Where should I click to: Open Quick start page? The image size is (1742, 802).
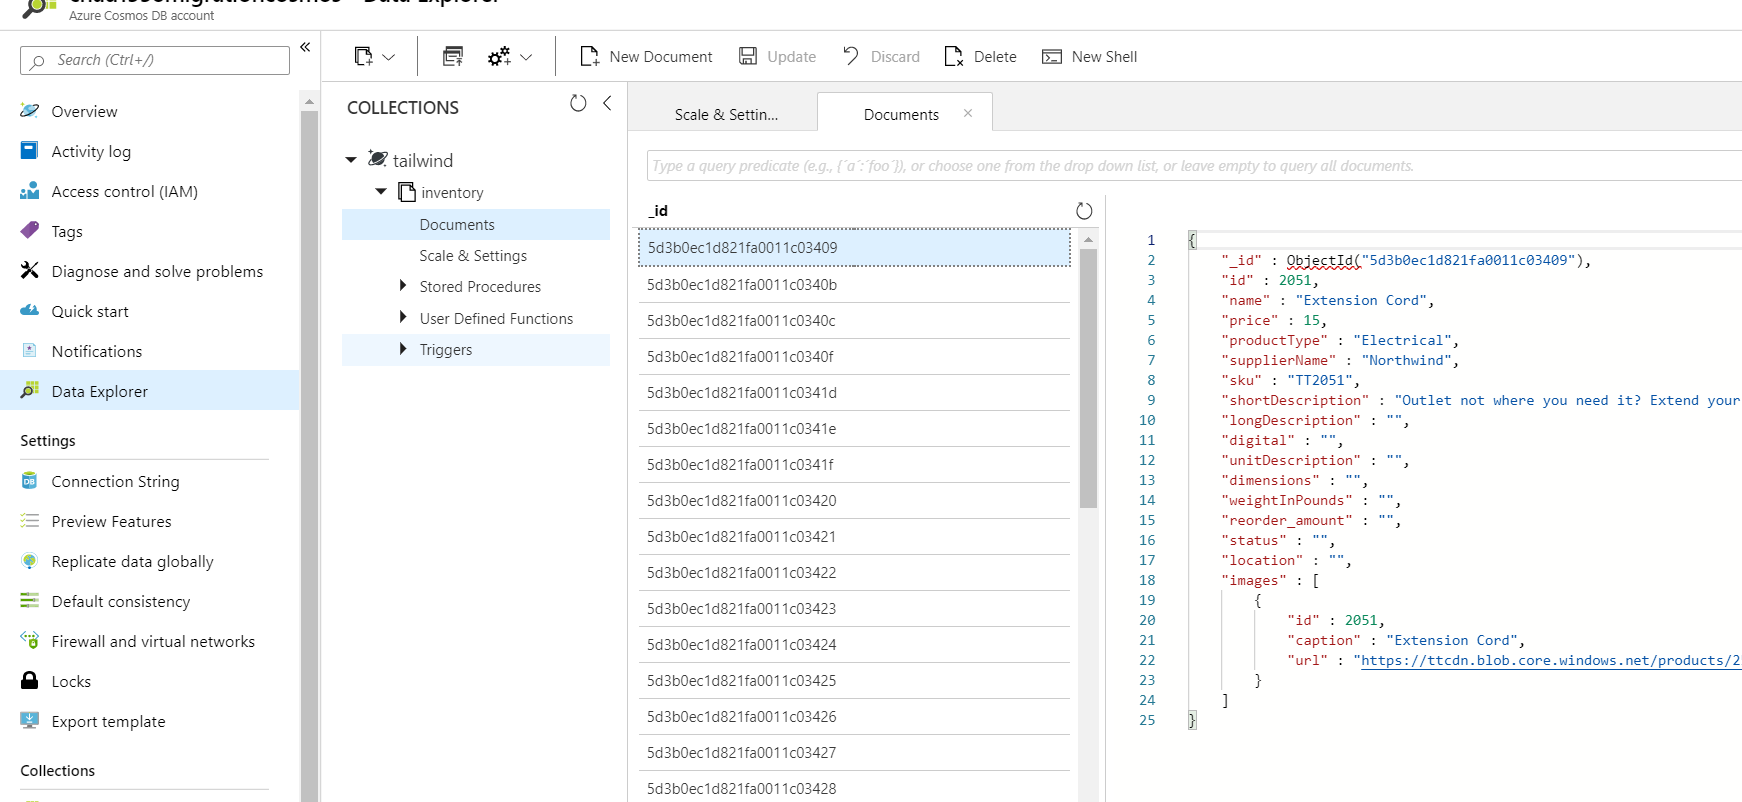(150, 311)
